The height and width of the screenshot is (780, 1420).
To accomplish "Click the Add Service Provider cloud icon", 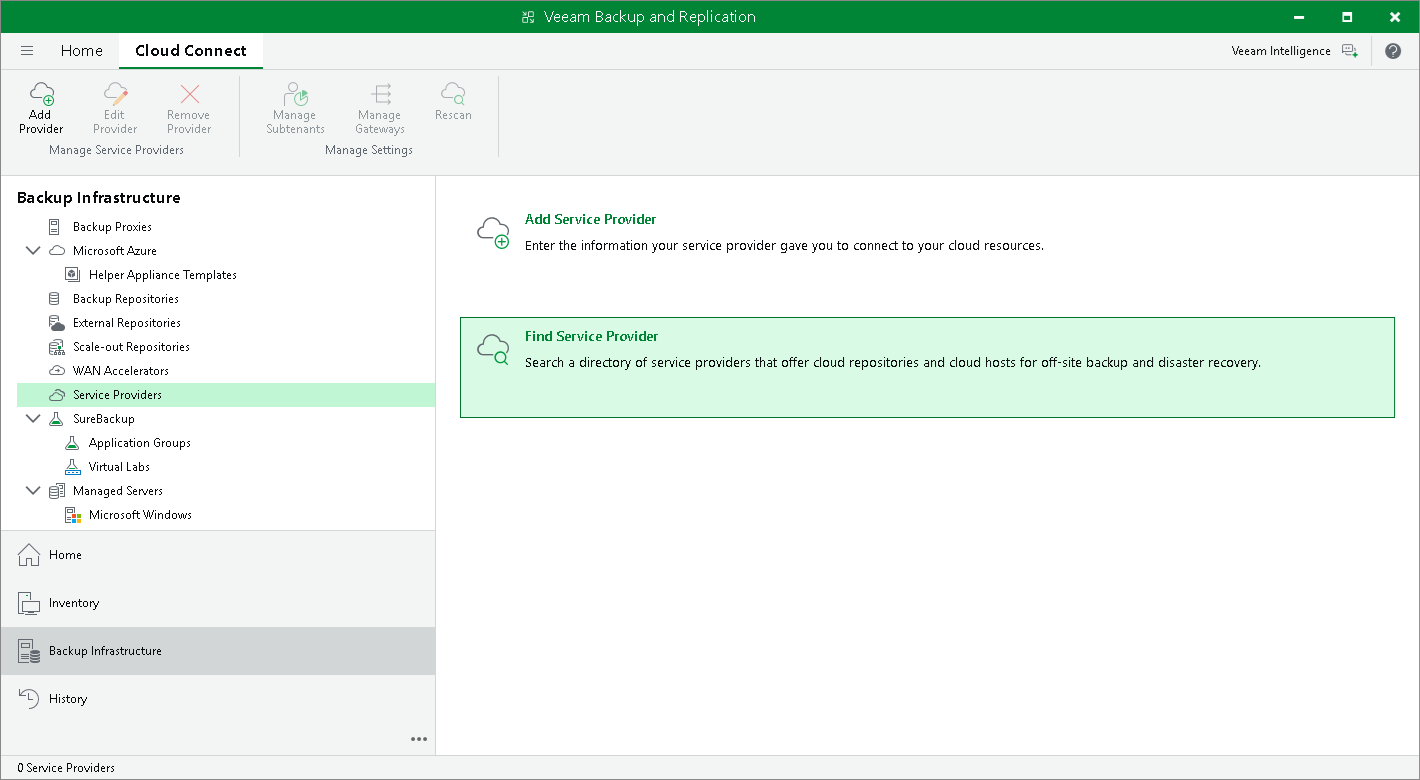I will (493, 232).
